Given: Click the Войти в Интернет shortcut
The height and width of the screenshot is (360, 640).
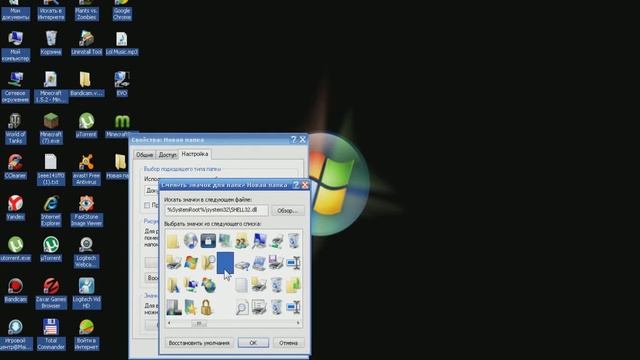Looking at the screenshot, I should click(86, 334).
